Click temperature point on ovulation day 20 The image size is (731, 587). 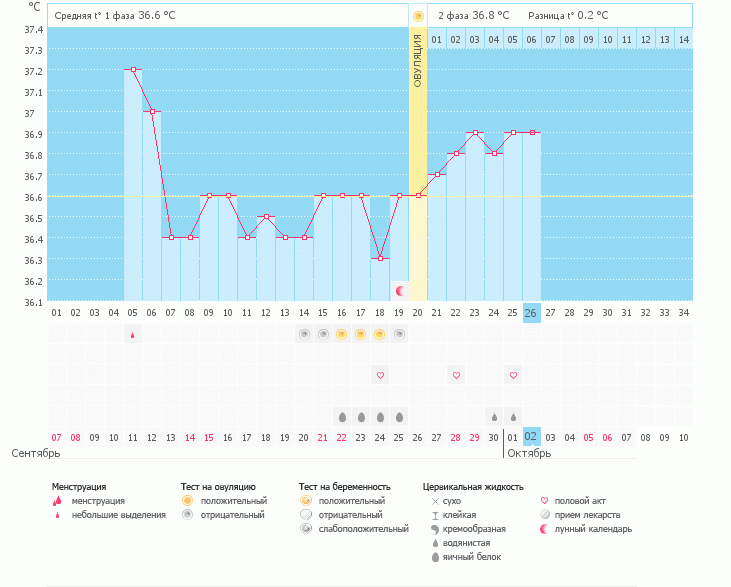418,195
